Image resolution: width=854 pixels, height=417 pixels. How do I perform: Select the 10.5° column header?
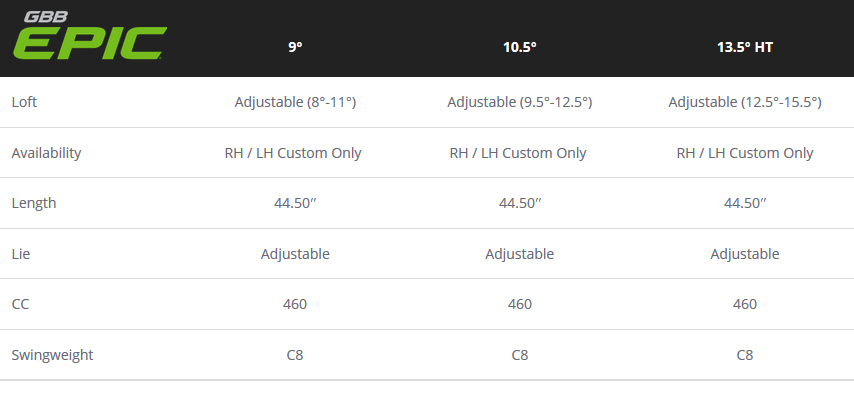click(x=520, y=47)
